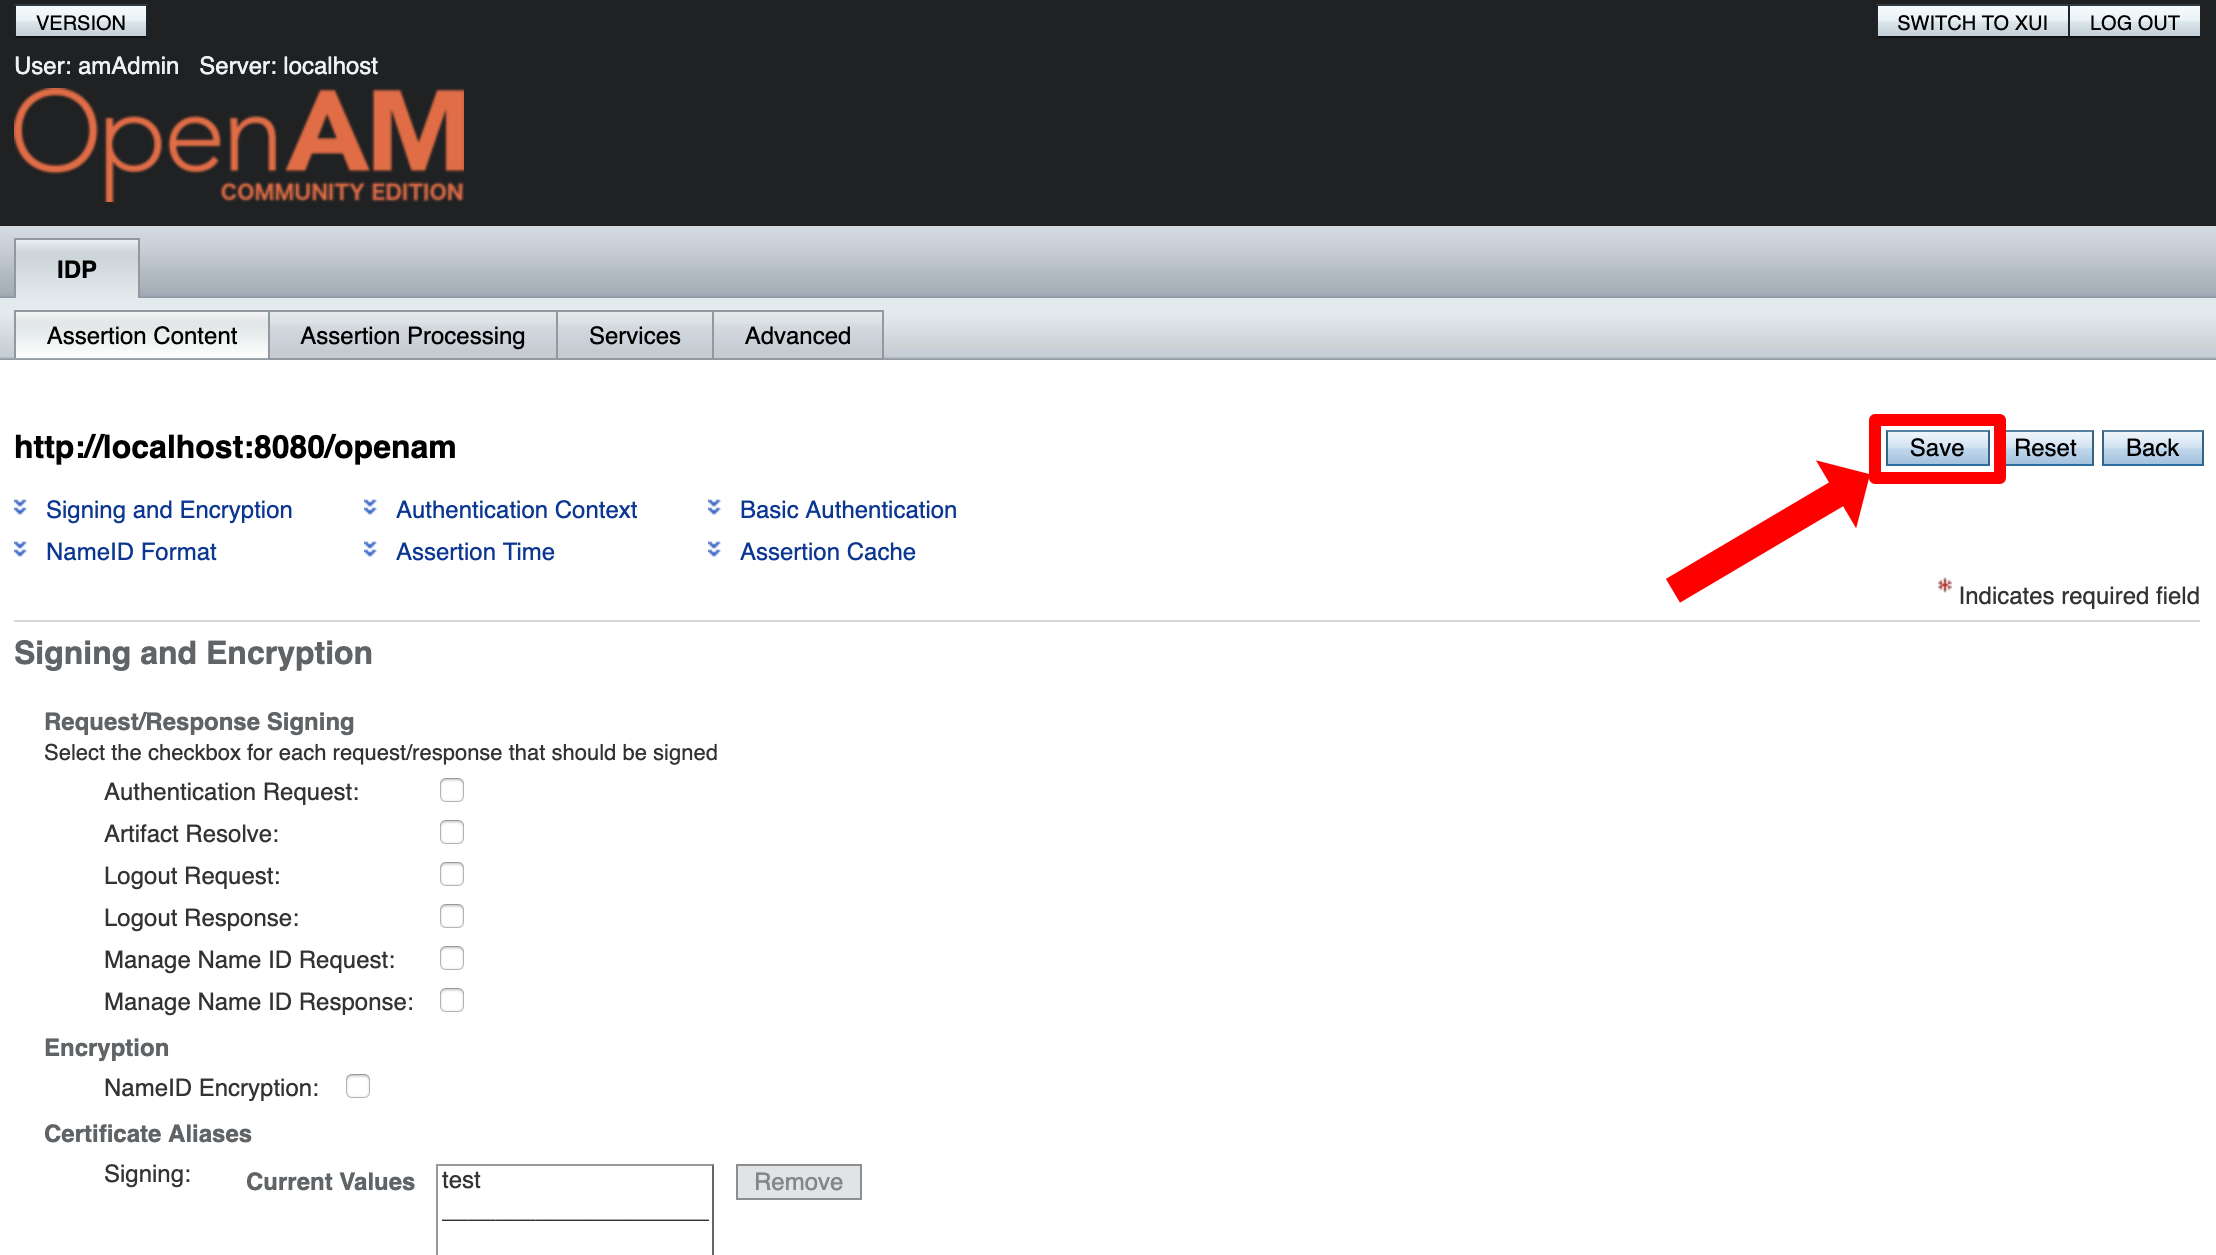Screen dimensions: 2216x1255
Task: Jump to Basic Authentication section link
Action: [848, 510]
